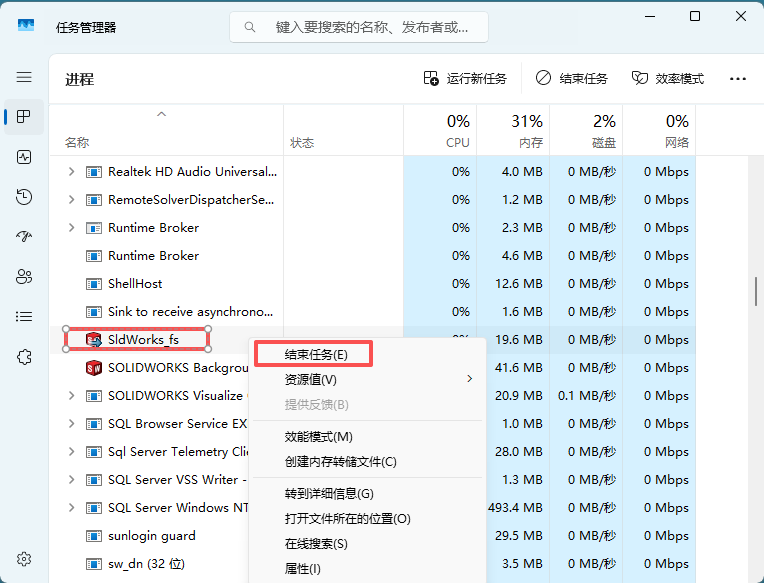Click the SOLIDWORKS Background process icon
Viewport: 764px width, 583px height.
94,368
